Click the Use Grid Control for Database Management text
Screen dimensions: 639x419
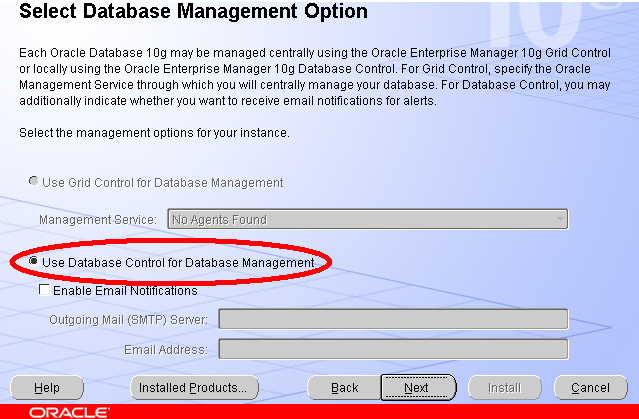[x=163, y=183]
